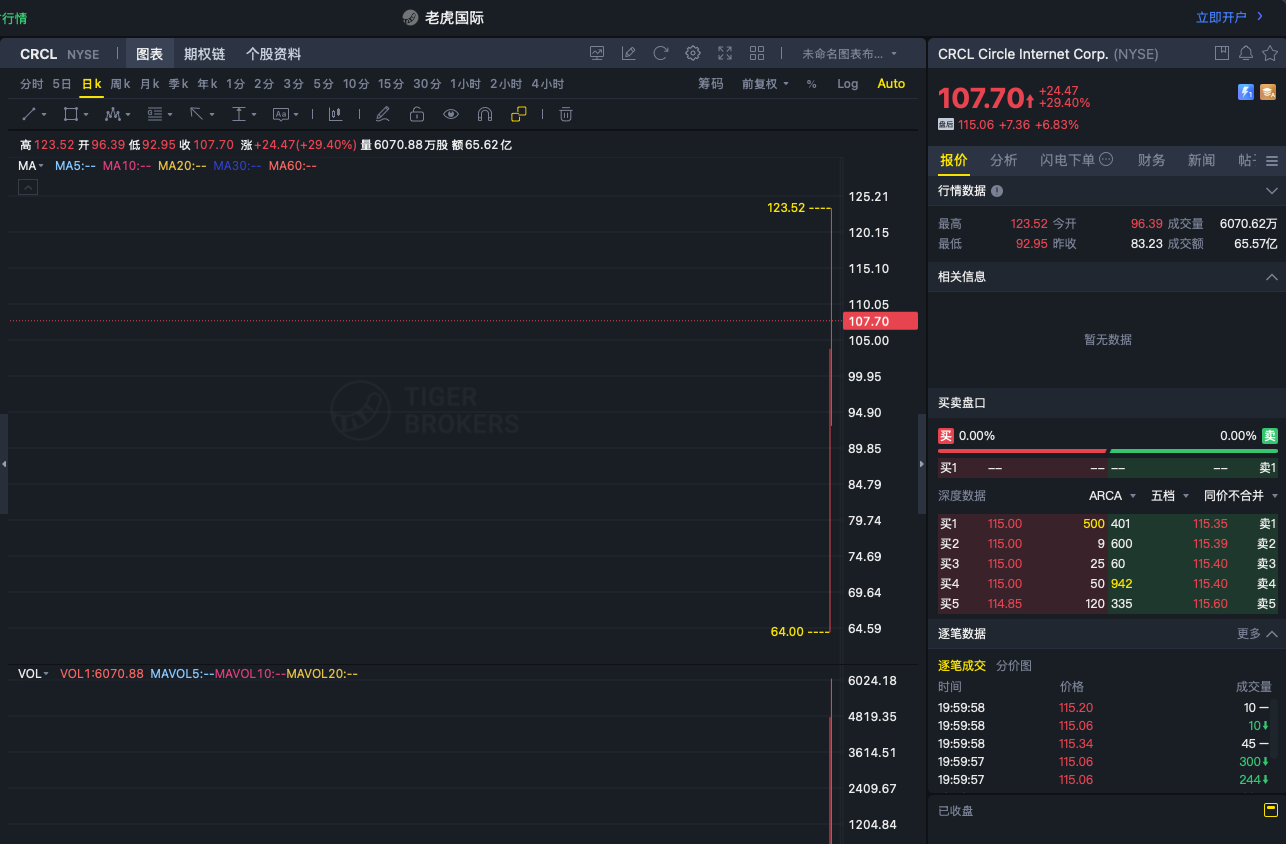Open the VOL indicator dropdown

click(34, 674)
